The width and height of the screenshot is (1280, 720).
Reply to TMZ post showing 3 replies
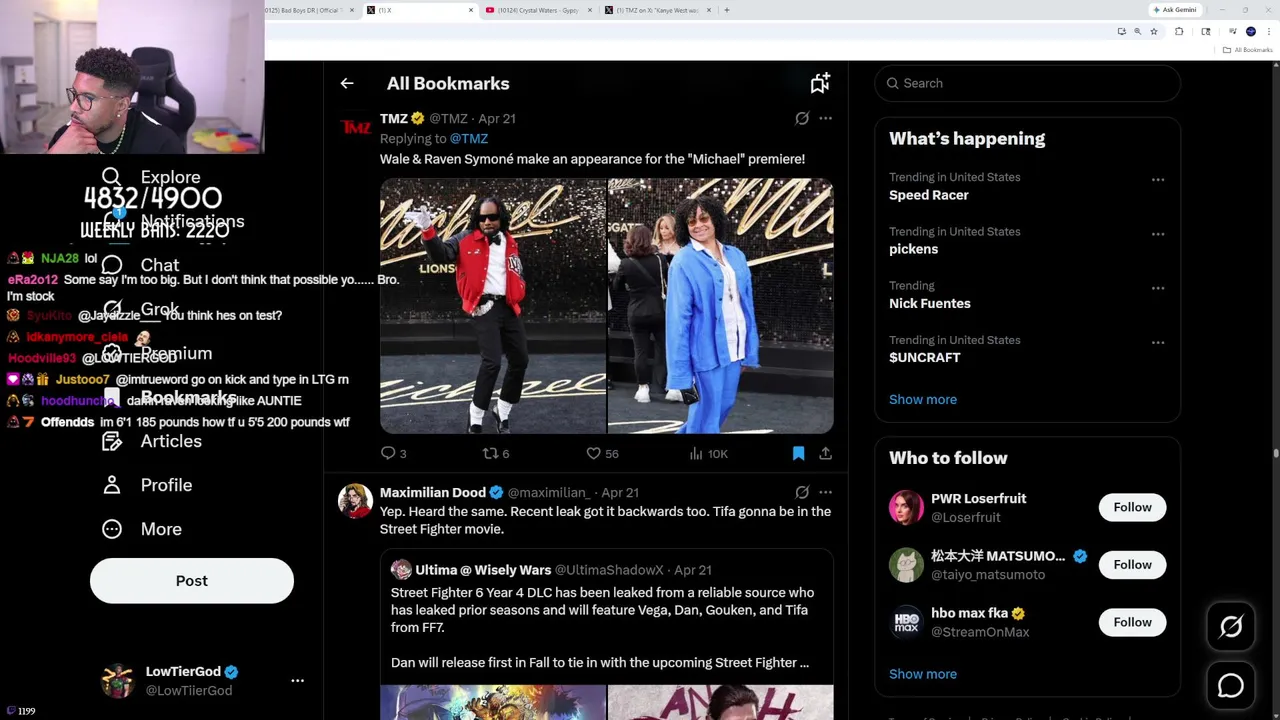pyautogui.click(x=393, y=453)
